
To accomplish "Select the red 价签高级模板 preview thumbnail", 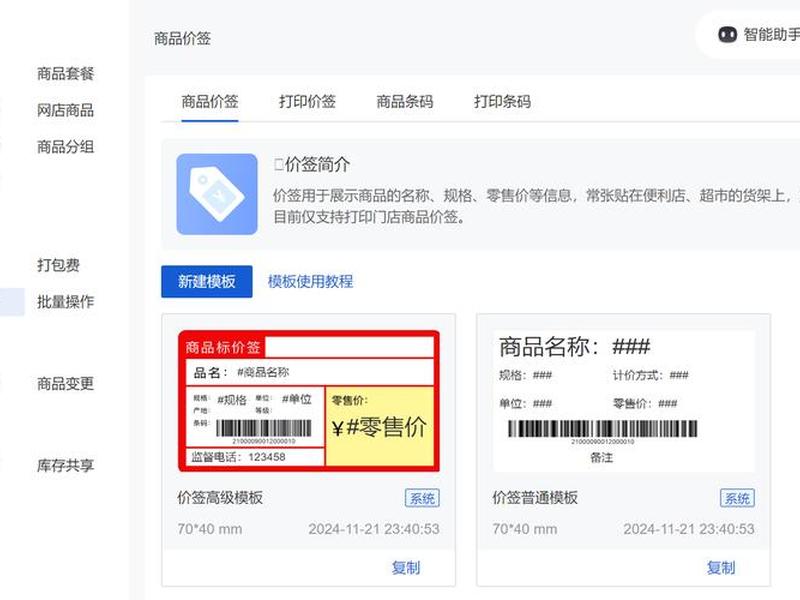I will click(x=309, y=401).
